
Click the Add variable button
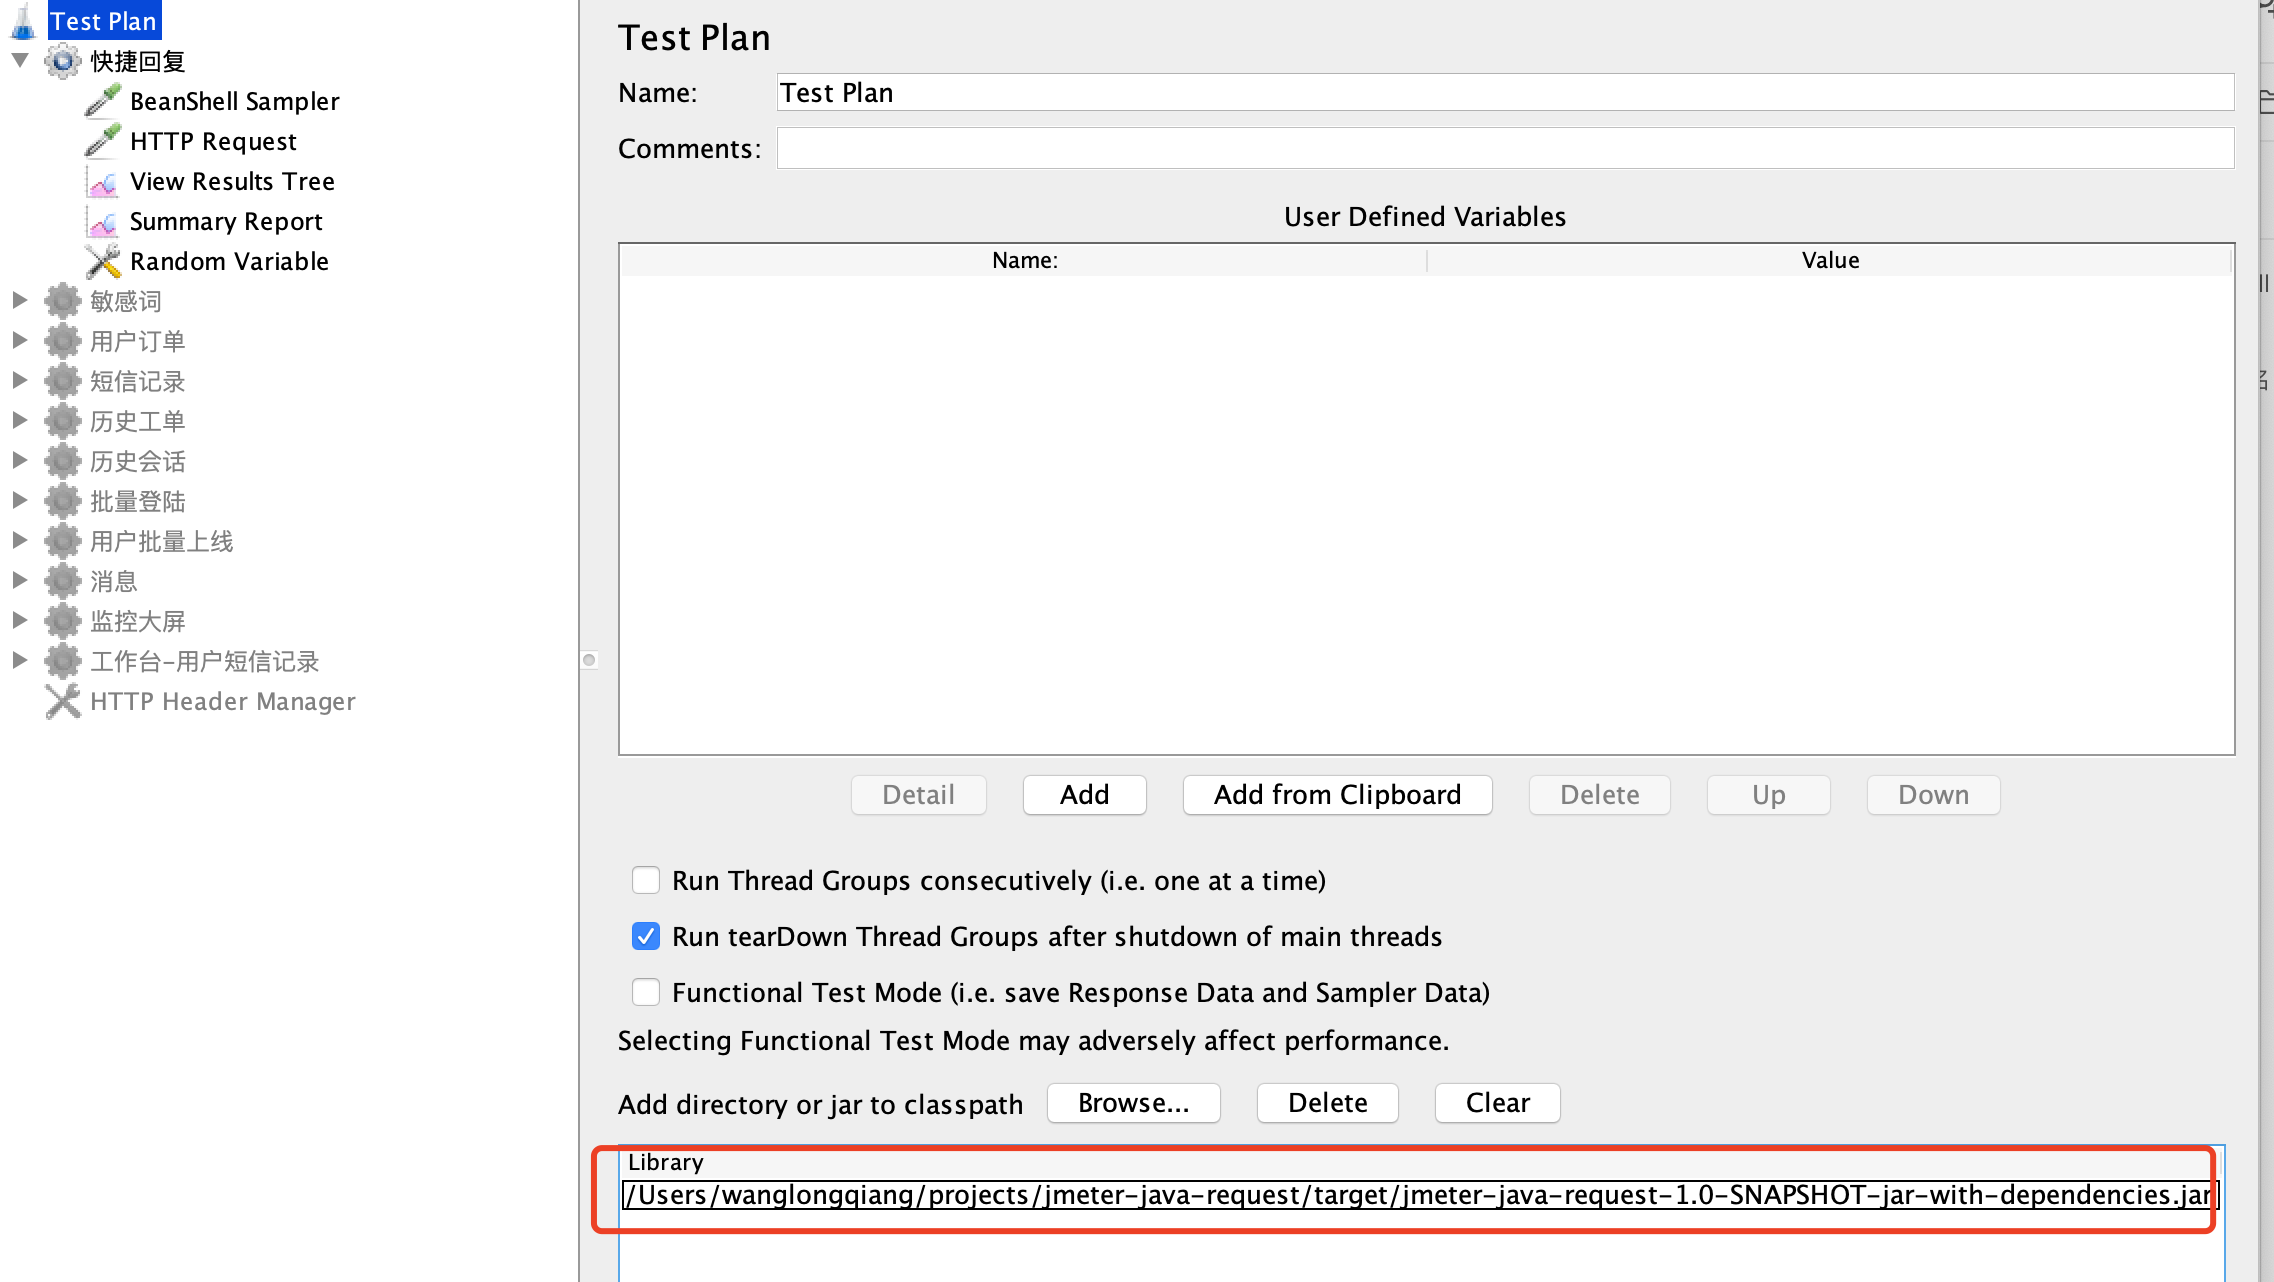pyautogui.click(x=1084, y=795)
